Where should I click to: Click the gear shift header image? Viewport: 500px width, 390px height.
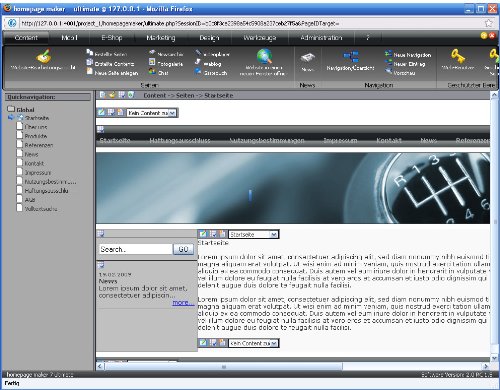click(x=293, y=188)
